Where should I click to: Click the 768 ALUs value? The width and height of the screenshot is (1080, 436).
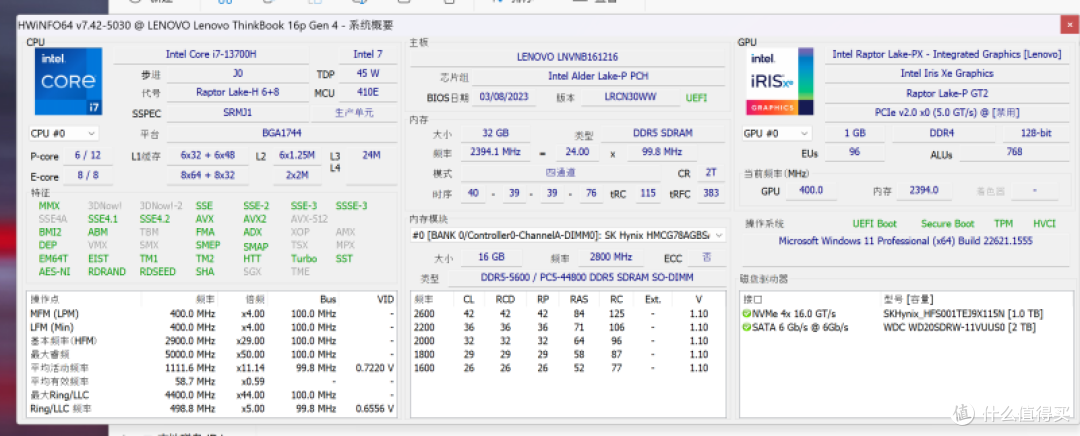[x=1015, y=153]
